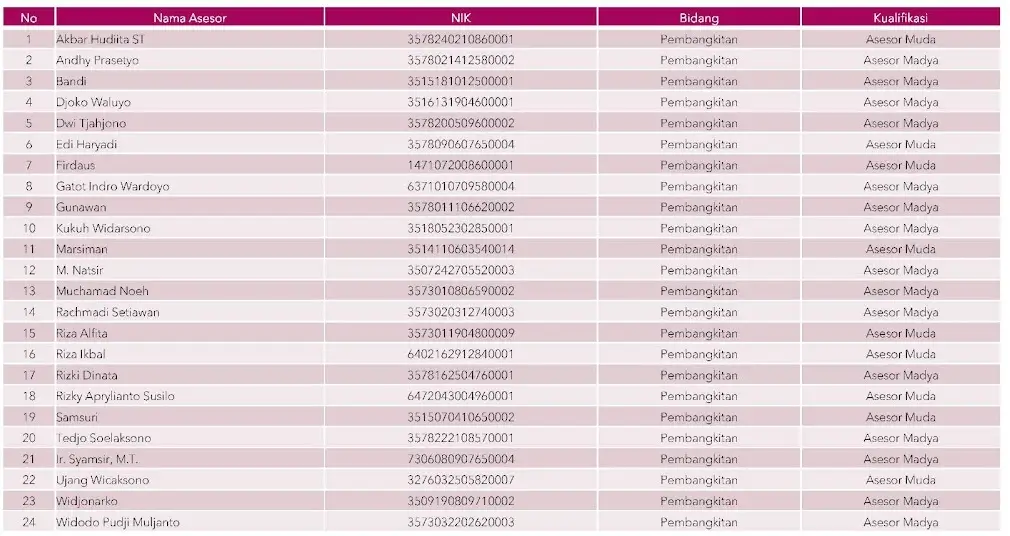Select the name Ir. Syamsir, M.T.

[x=97, y=459]
